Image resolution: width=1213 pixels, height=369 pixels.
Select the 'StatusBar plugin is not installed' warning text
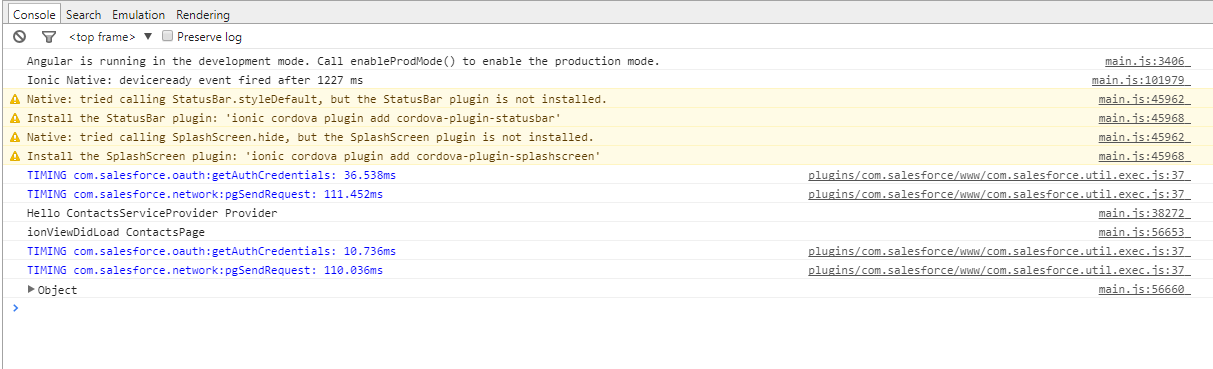coord(316,99)
